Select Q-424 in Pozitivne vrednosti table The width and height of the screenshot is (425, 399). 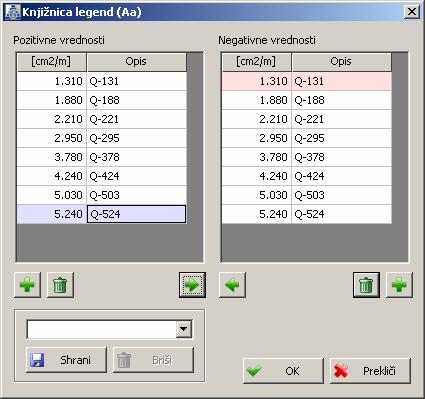[x=137, y=176]
